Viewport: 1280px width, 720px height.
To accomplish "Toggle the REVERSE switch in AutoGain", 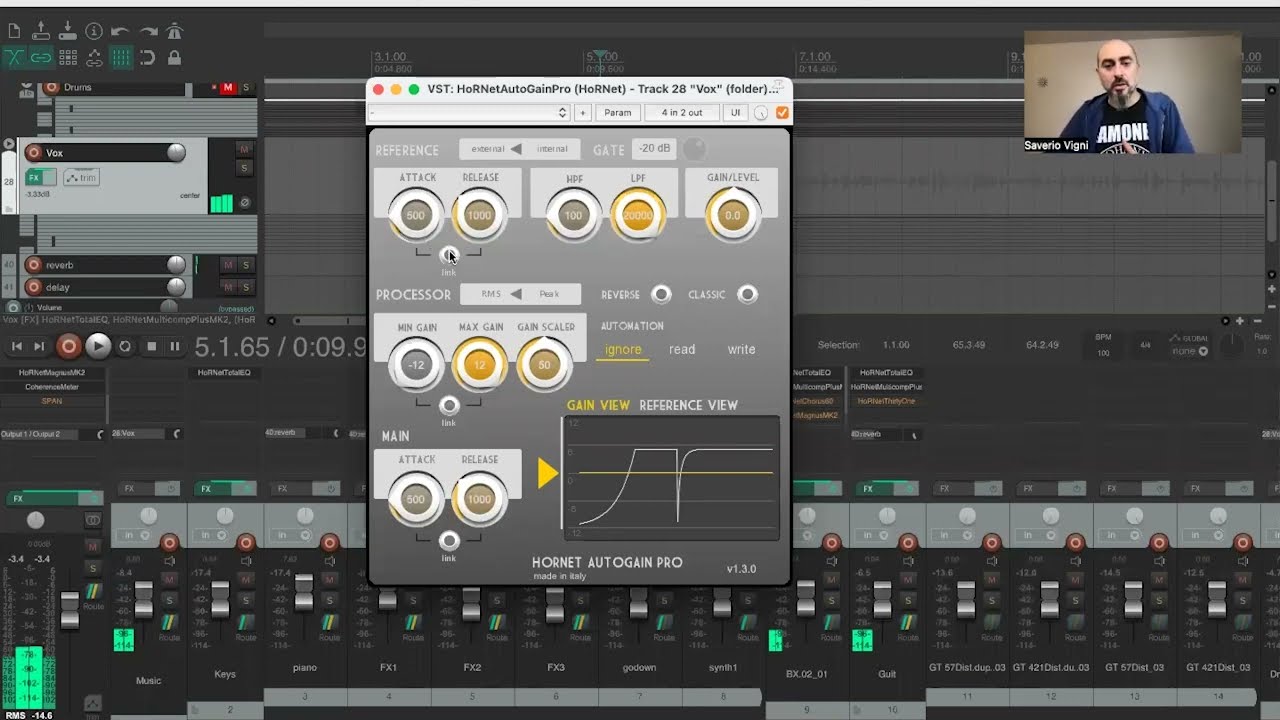I will click(x=661, y=294).
